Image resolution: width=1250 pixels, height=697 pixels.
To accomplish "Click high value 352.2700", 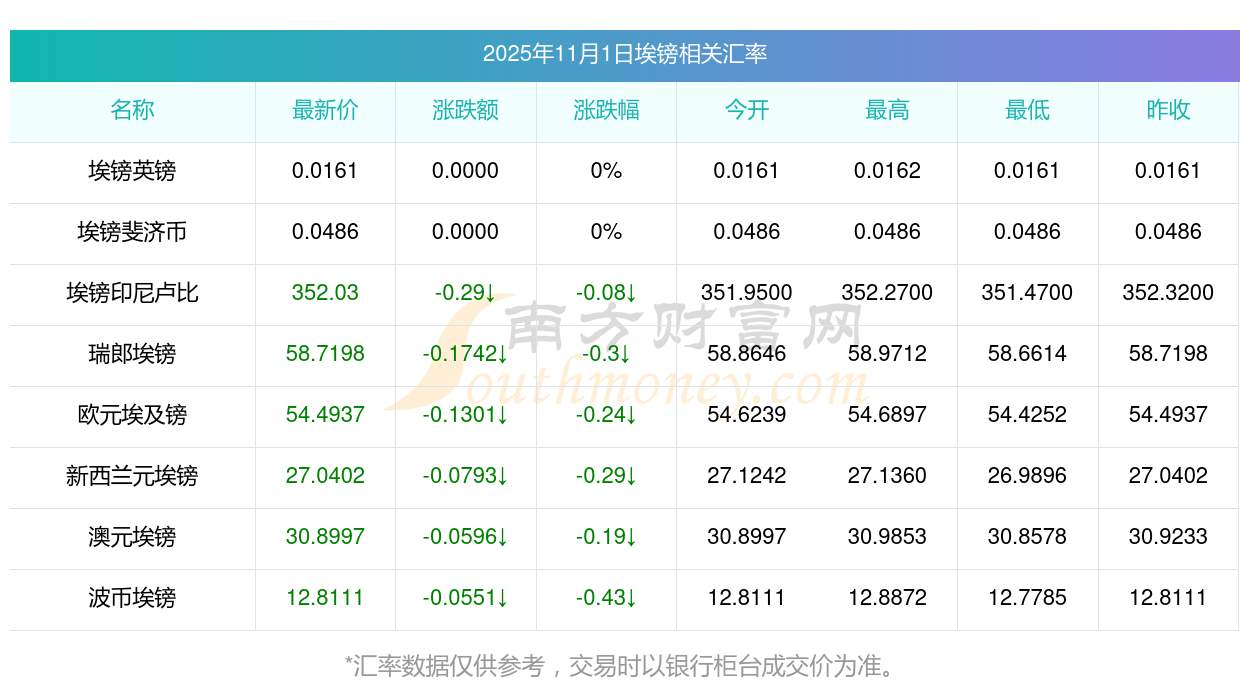I will [887, 293].
